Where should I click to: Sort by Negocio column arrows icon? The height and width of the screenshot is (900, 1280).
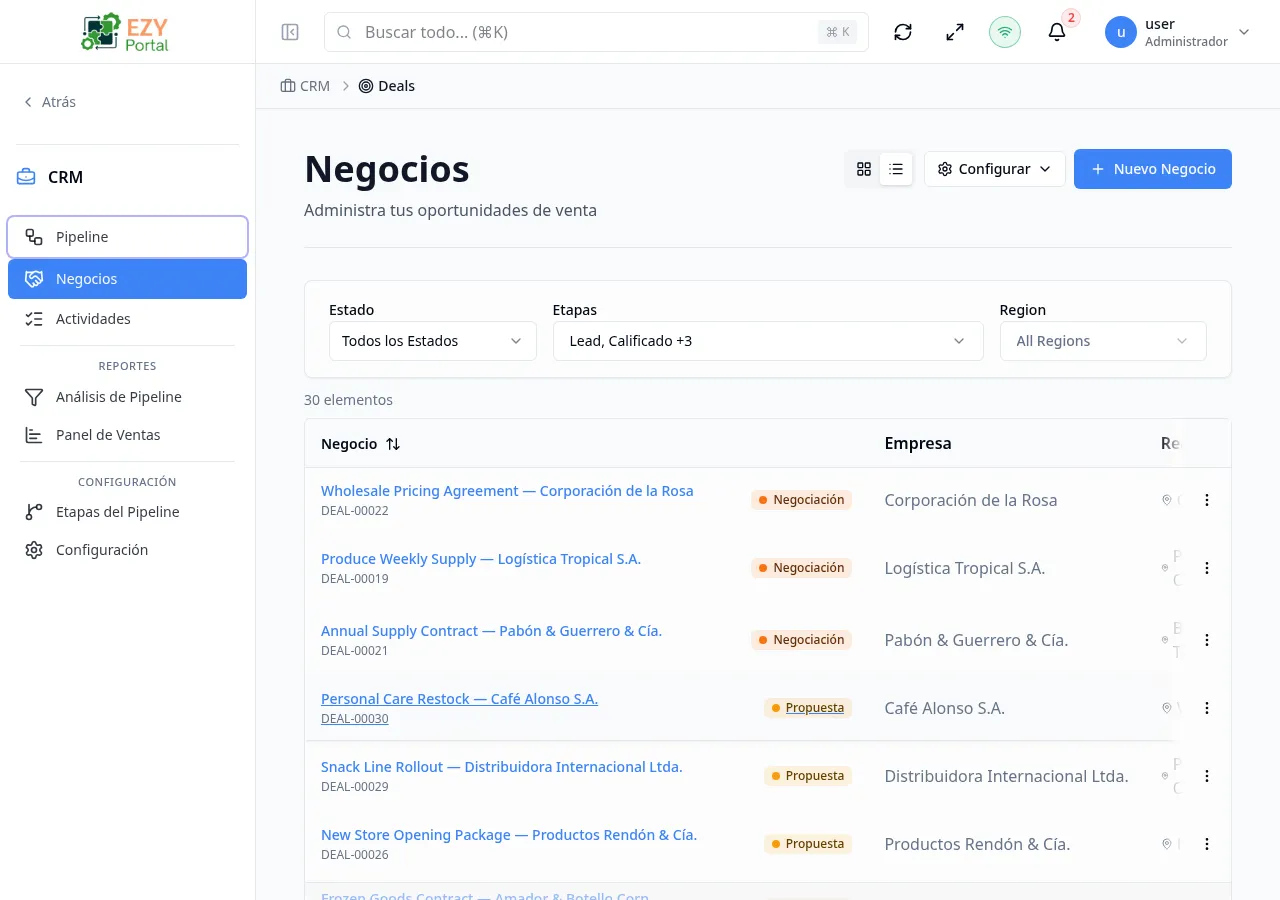pyautogui.click(x=393, y=444)
